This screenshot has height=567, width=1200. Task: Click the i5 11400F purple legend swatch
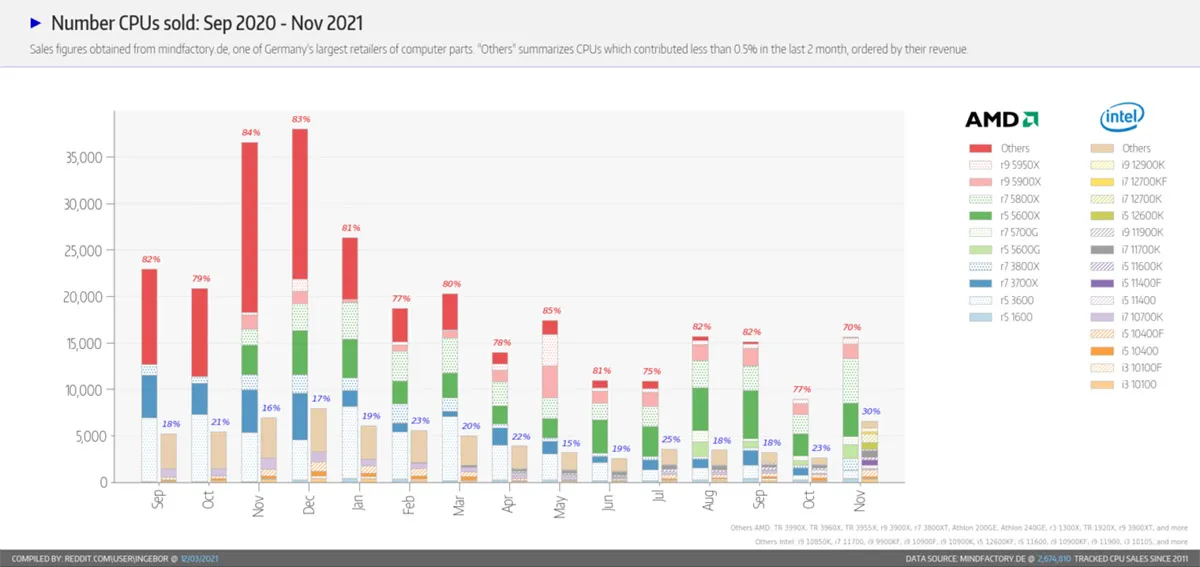pyautogui.click(x=1101, y=283)
